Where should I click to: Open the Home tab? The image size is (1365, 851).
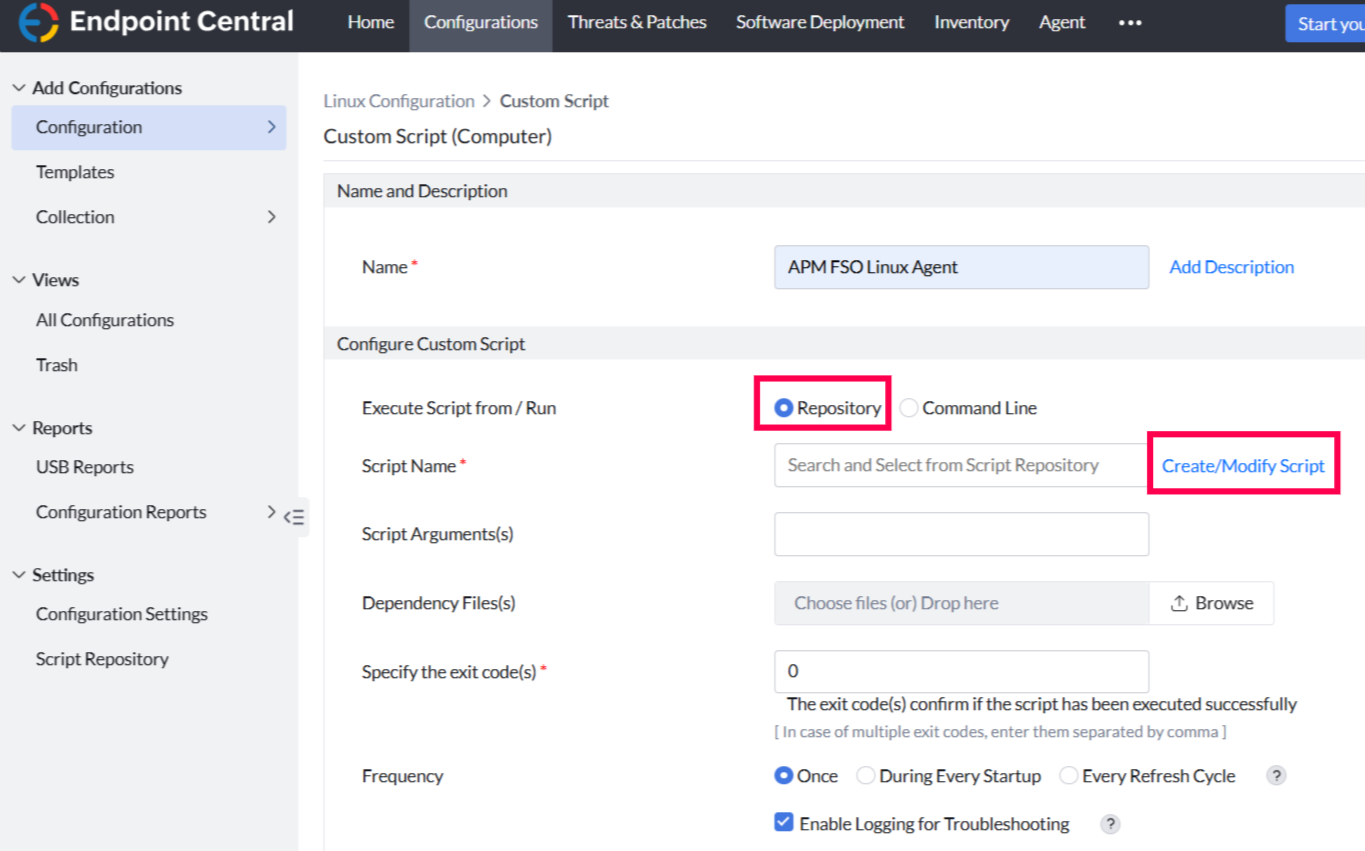tap(371, 22)
